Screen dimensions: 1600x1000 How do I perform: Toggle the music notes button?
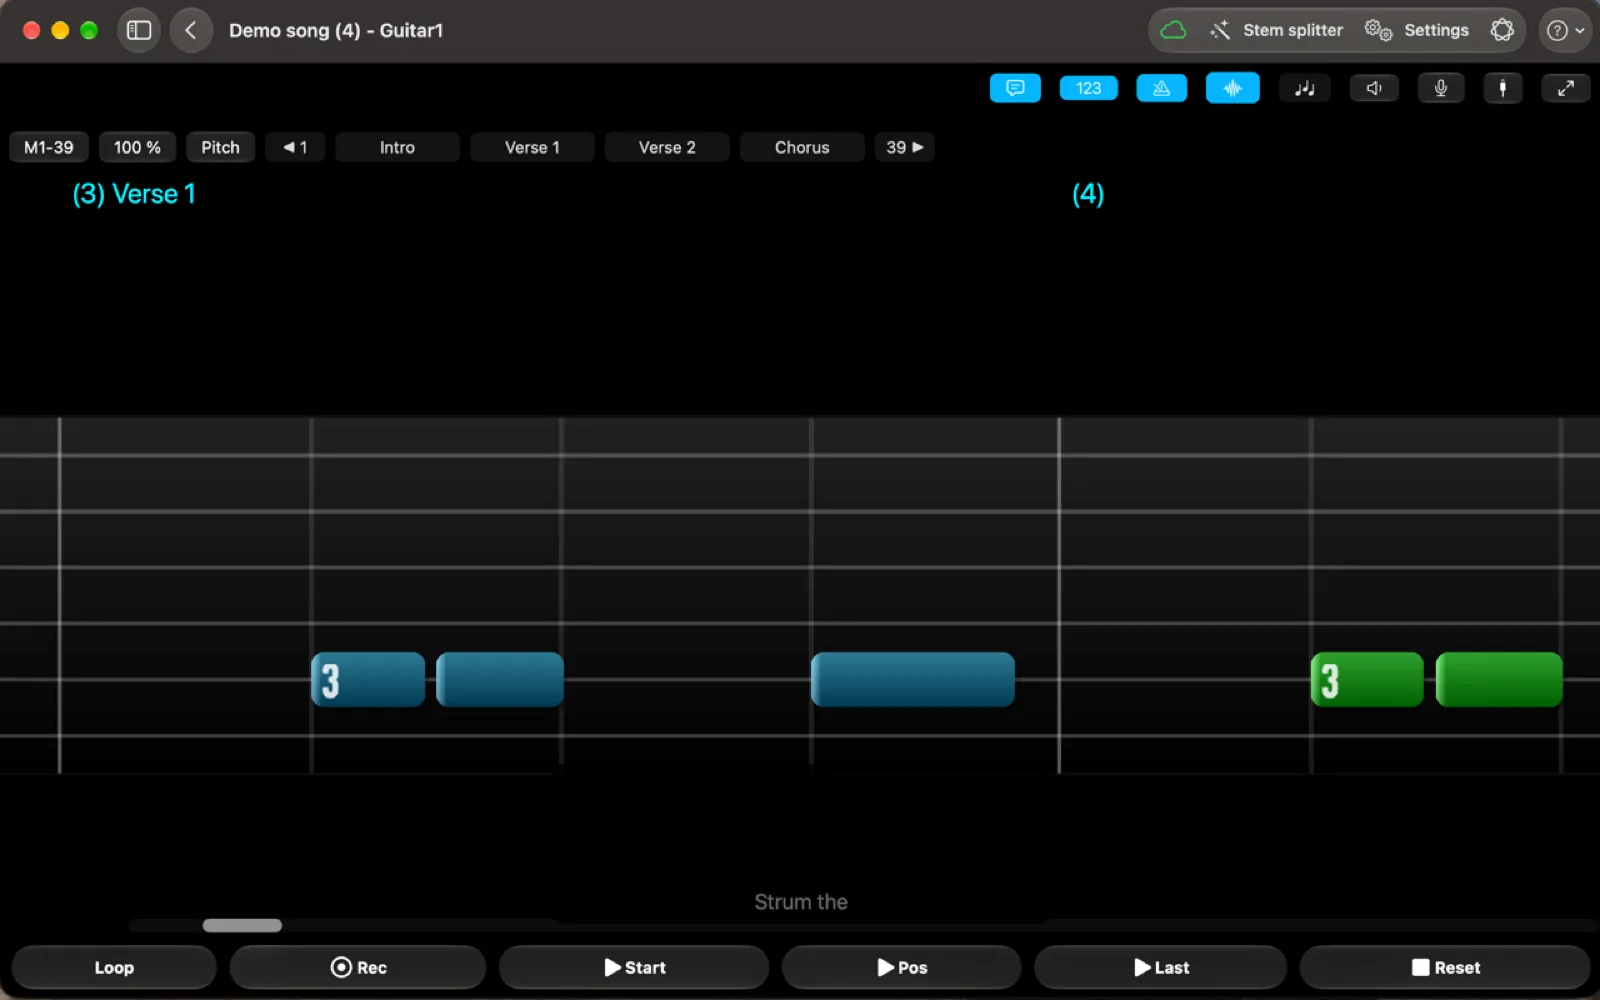click(1305, 88)
